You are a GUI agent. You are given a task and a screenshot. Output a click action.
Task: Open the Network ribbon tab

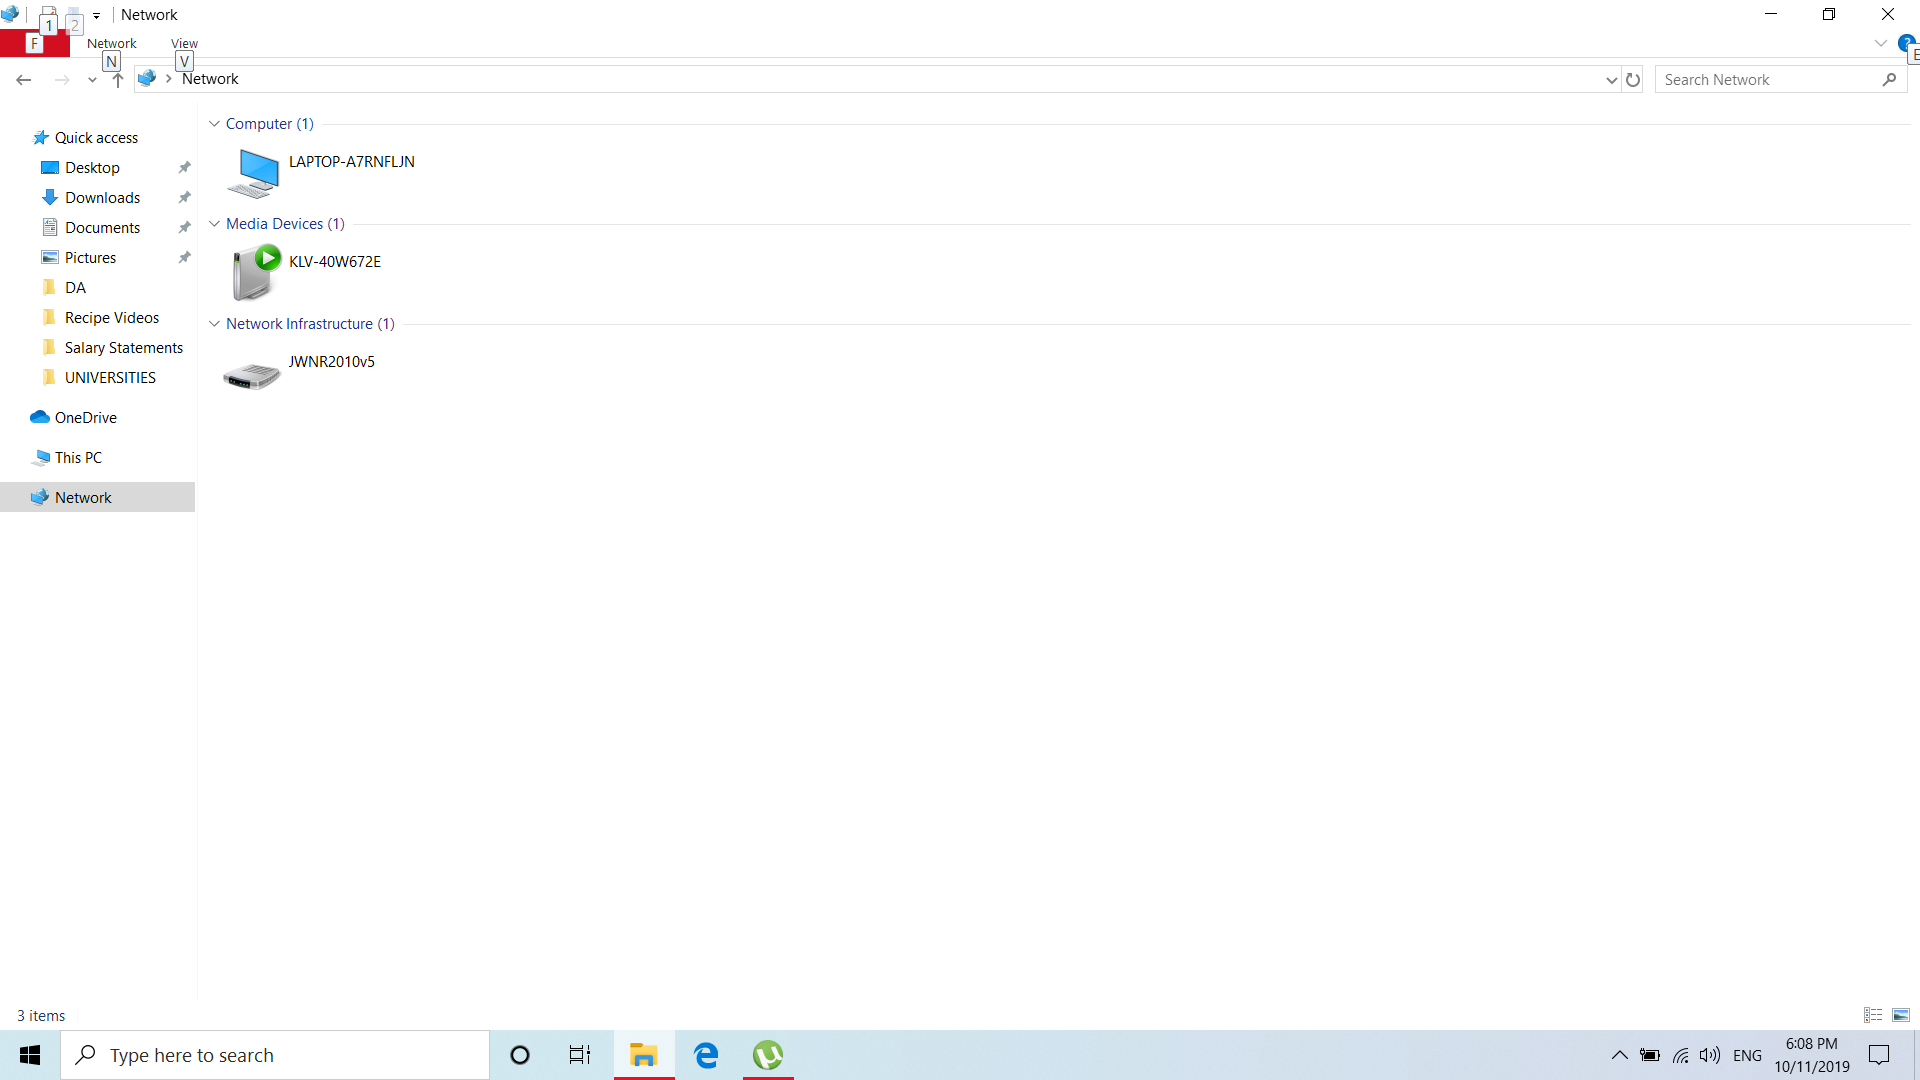point(111,43)
